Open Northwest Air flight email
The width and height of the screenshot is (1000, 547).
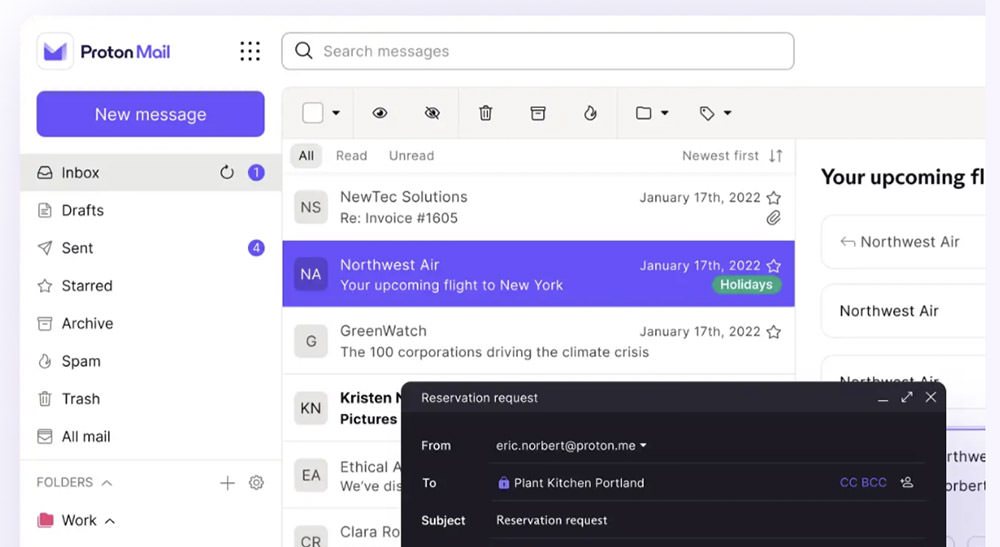[538, 274]
